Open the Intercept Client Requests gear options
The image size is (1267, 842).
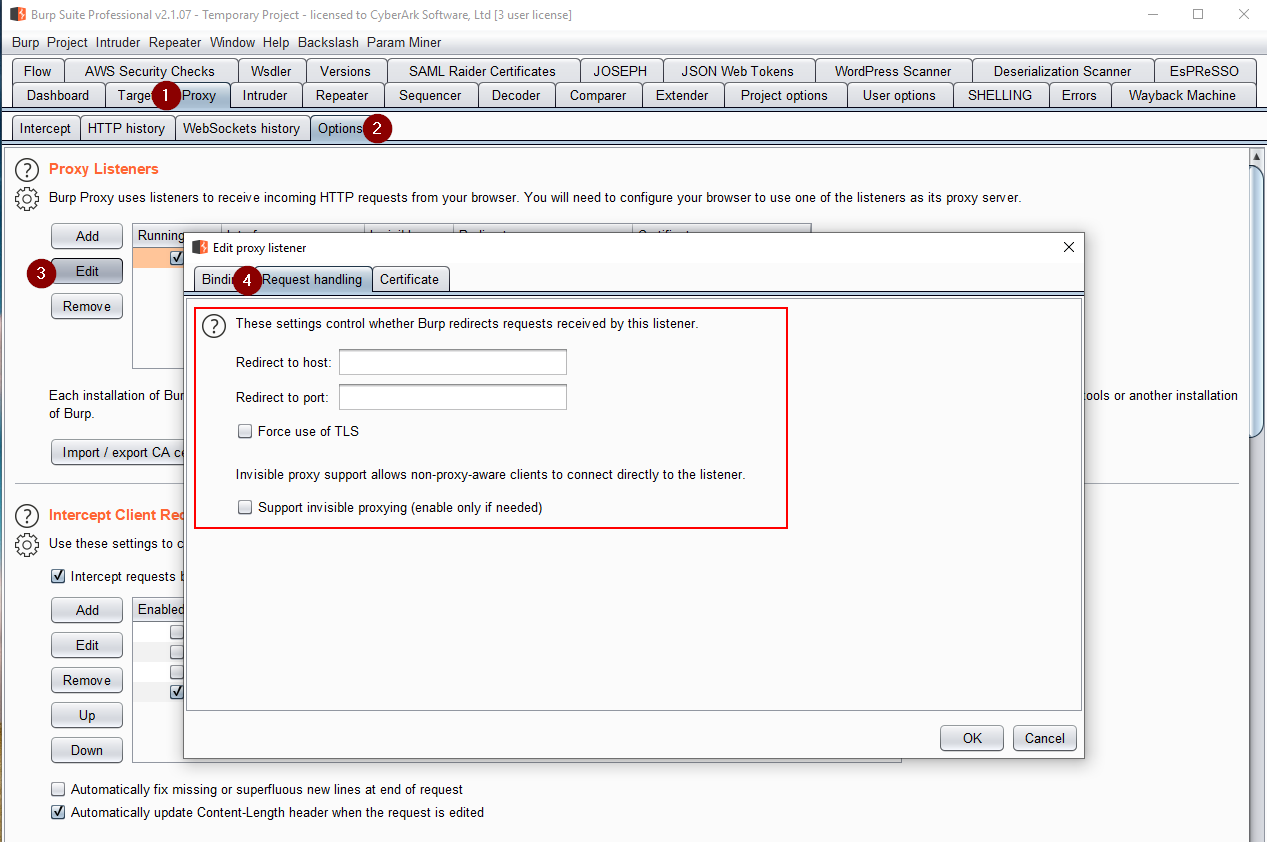pos(27,545)
